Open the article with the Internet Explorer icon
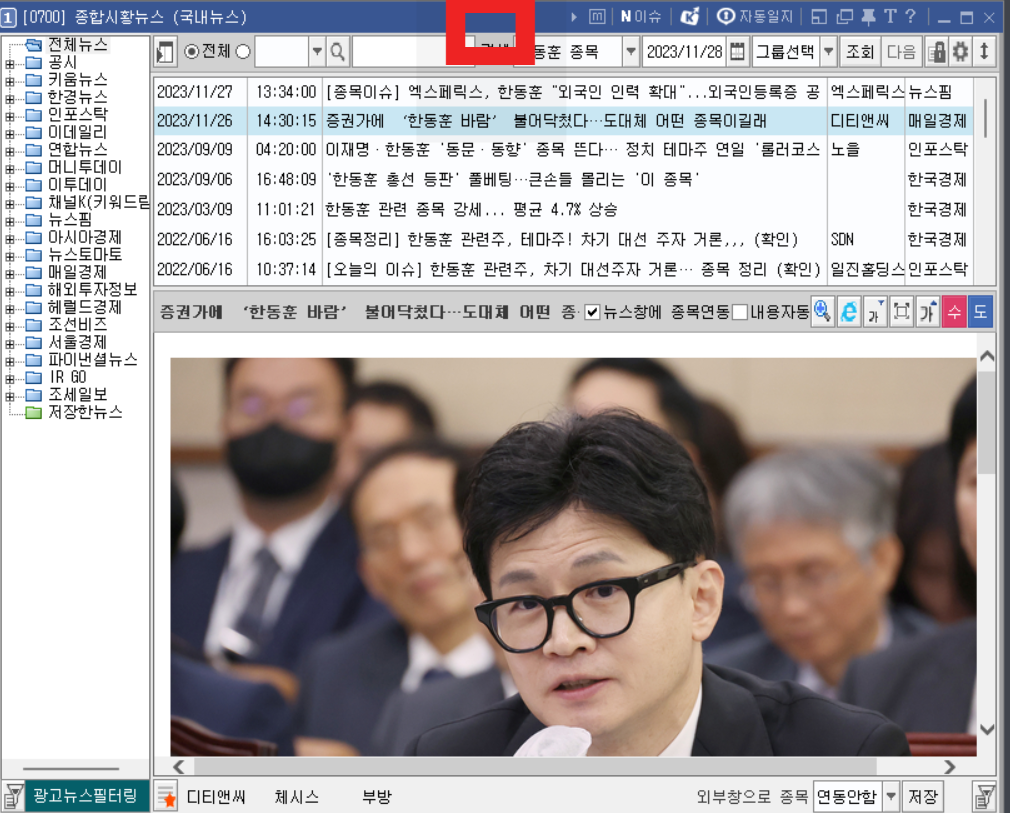Screen dimensions: 1010x813 point(848,312)
